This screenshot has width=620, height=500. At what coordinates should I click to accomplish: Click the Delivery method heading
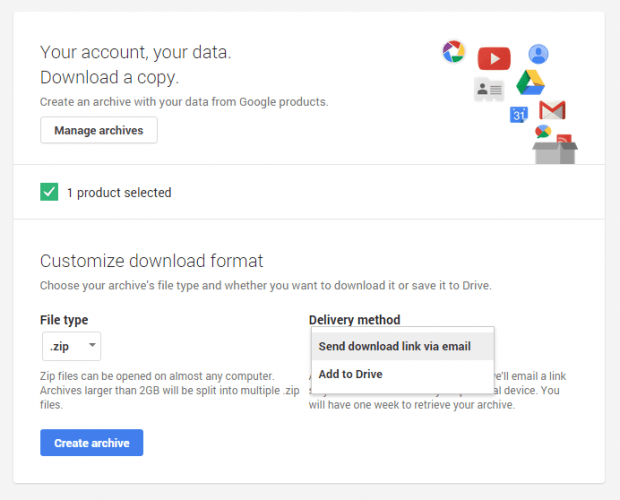coord(354,320)
